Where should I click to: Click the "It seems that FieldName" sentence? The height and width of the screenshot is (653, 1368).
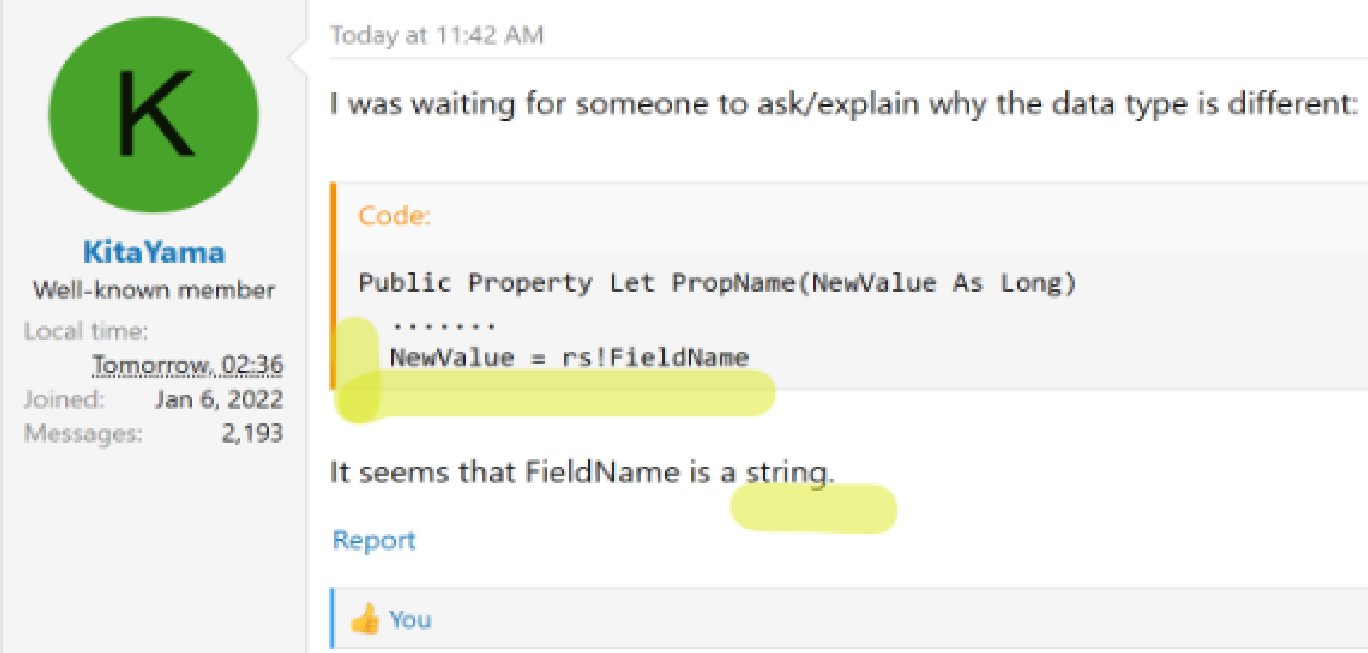tap(582, 472)
